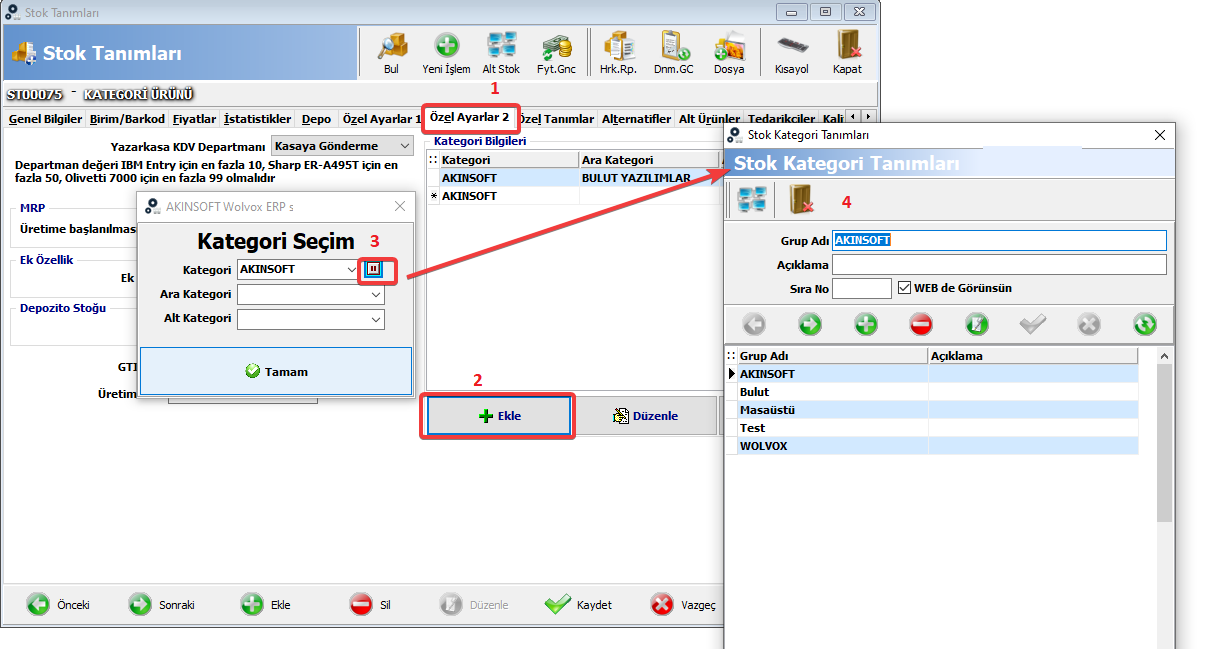Select the Özel Ayarlar 2 tab

pyautogui.click(x=470, y=117)
